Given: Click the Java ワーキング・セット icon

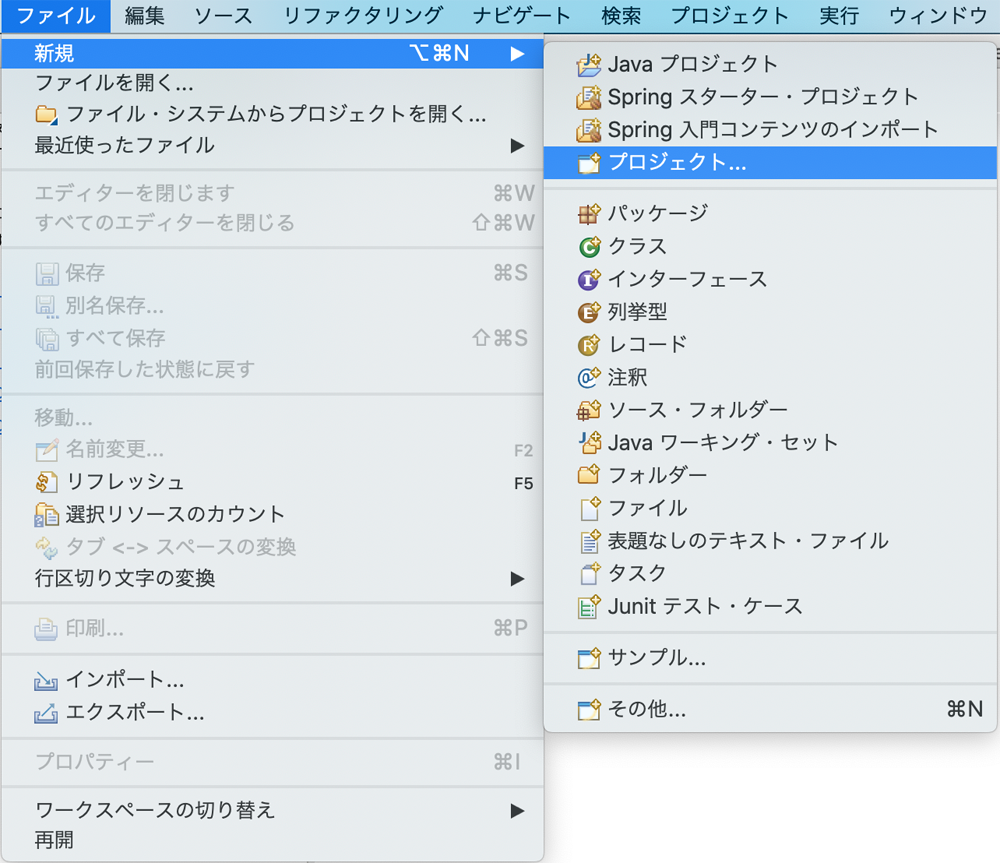Looking at the screenshot, I should pyautogui.click(x=589, y=443).
